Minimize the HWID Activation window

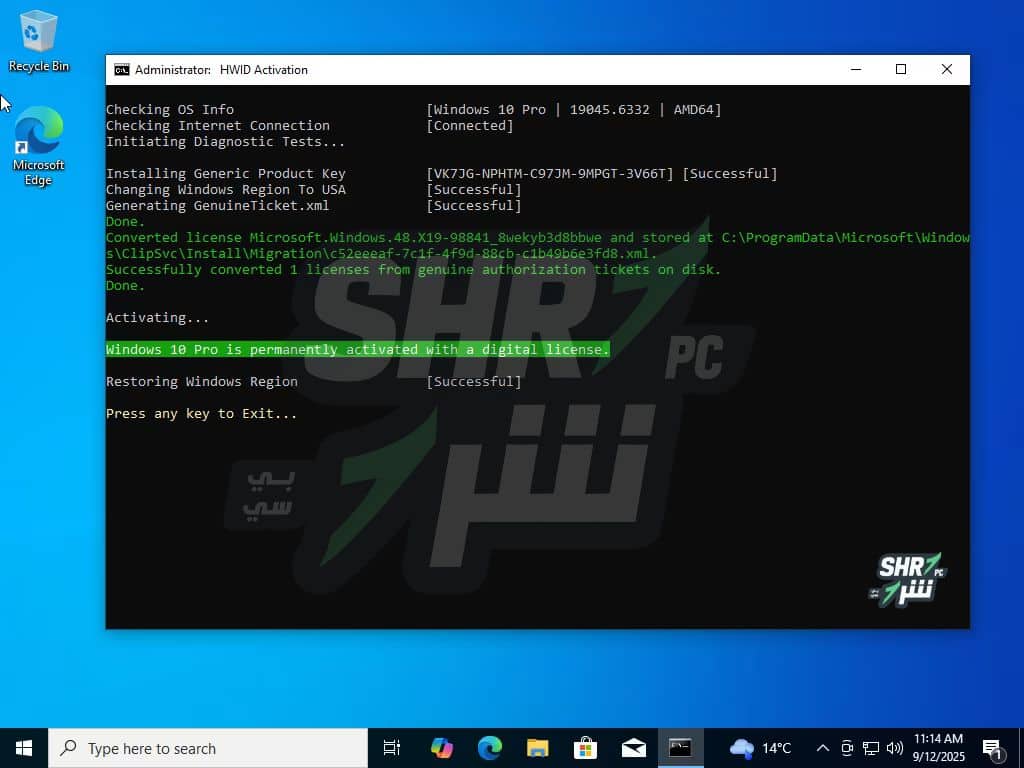pyautogui.click(x=856, y=69)
